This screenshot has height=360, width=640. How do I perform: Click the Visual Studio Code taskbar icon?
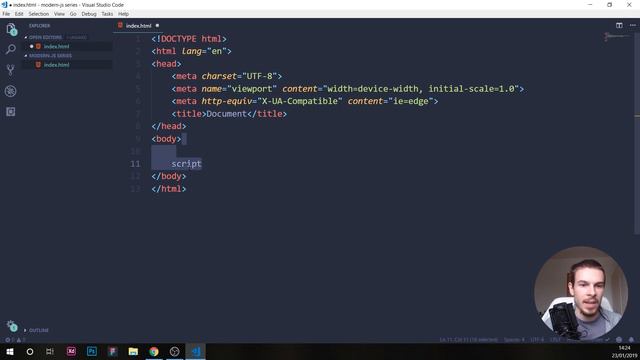click(196, 351)
